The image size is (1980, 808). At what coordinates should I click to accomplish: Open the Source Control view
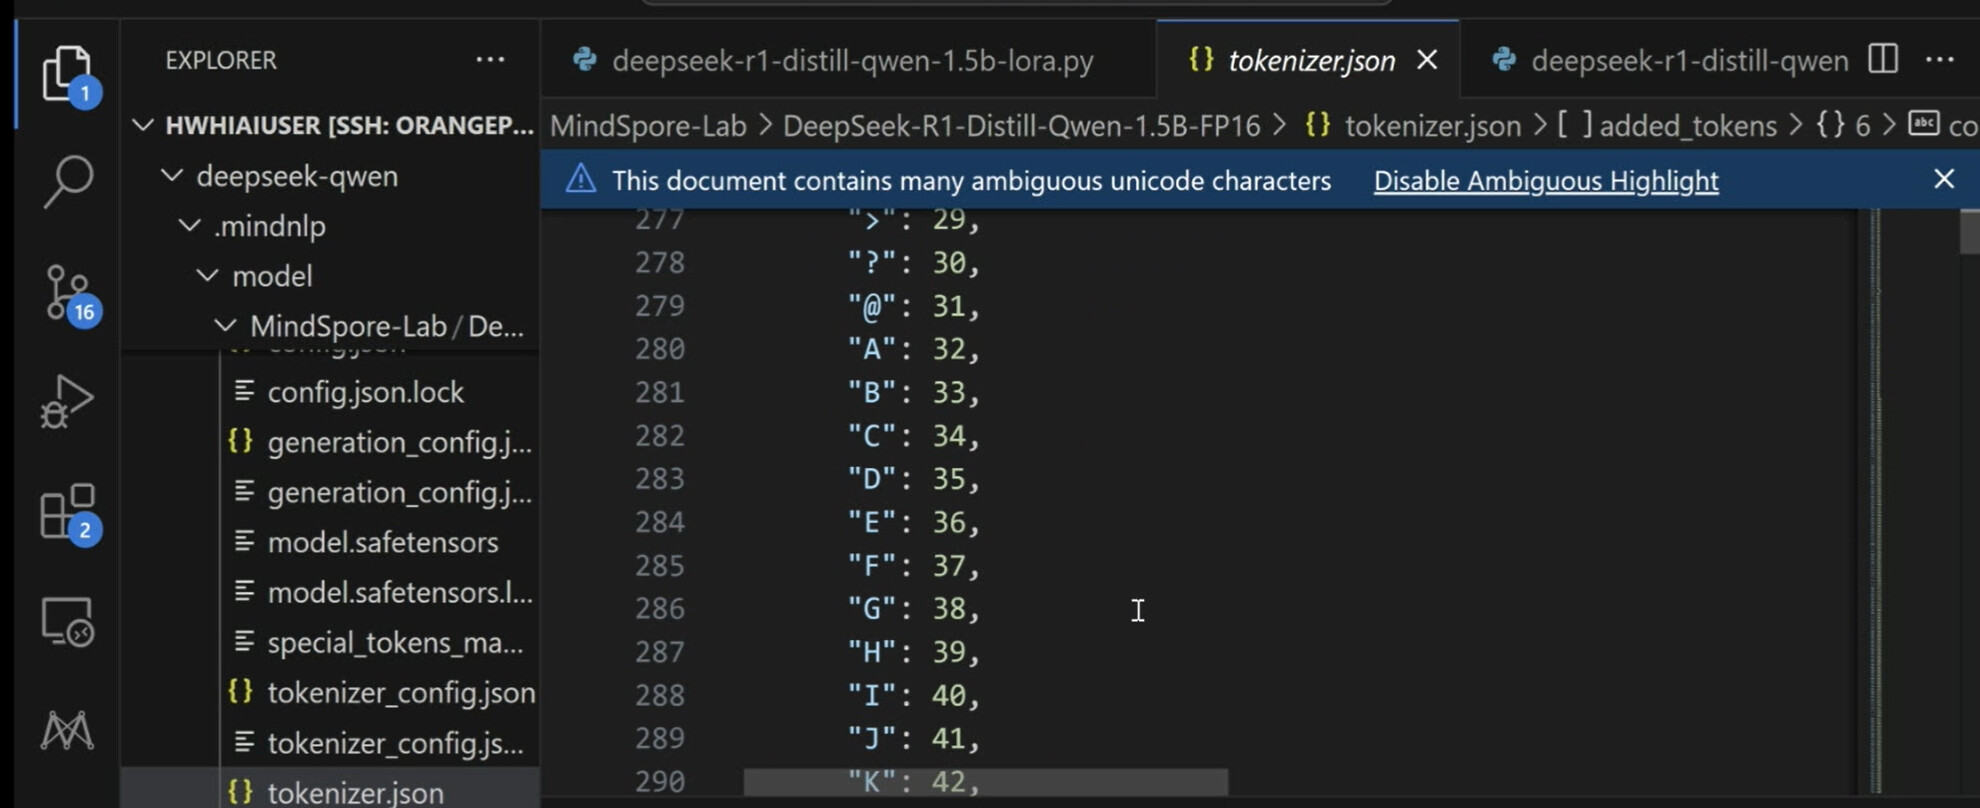pos(67,293)
